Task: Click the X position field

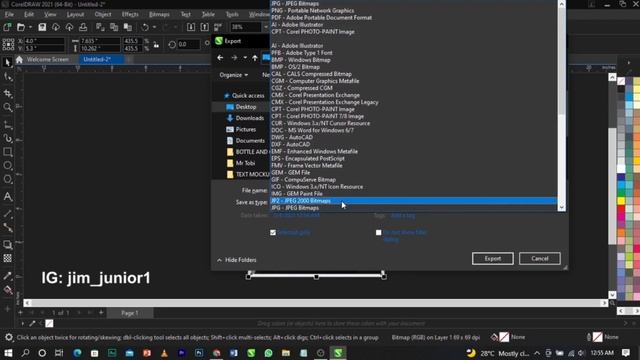Action: (x=44, y=41)
